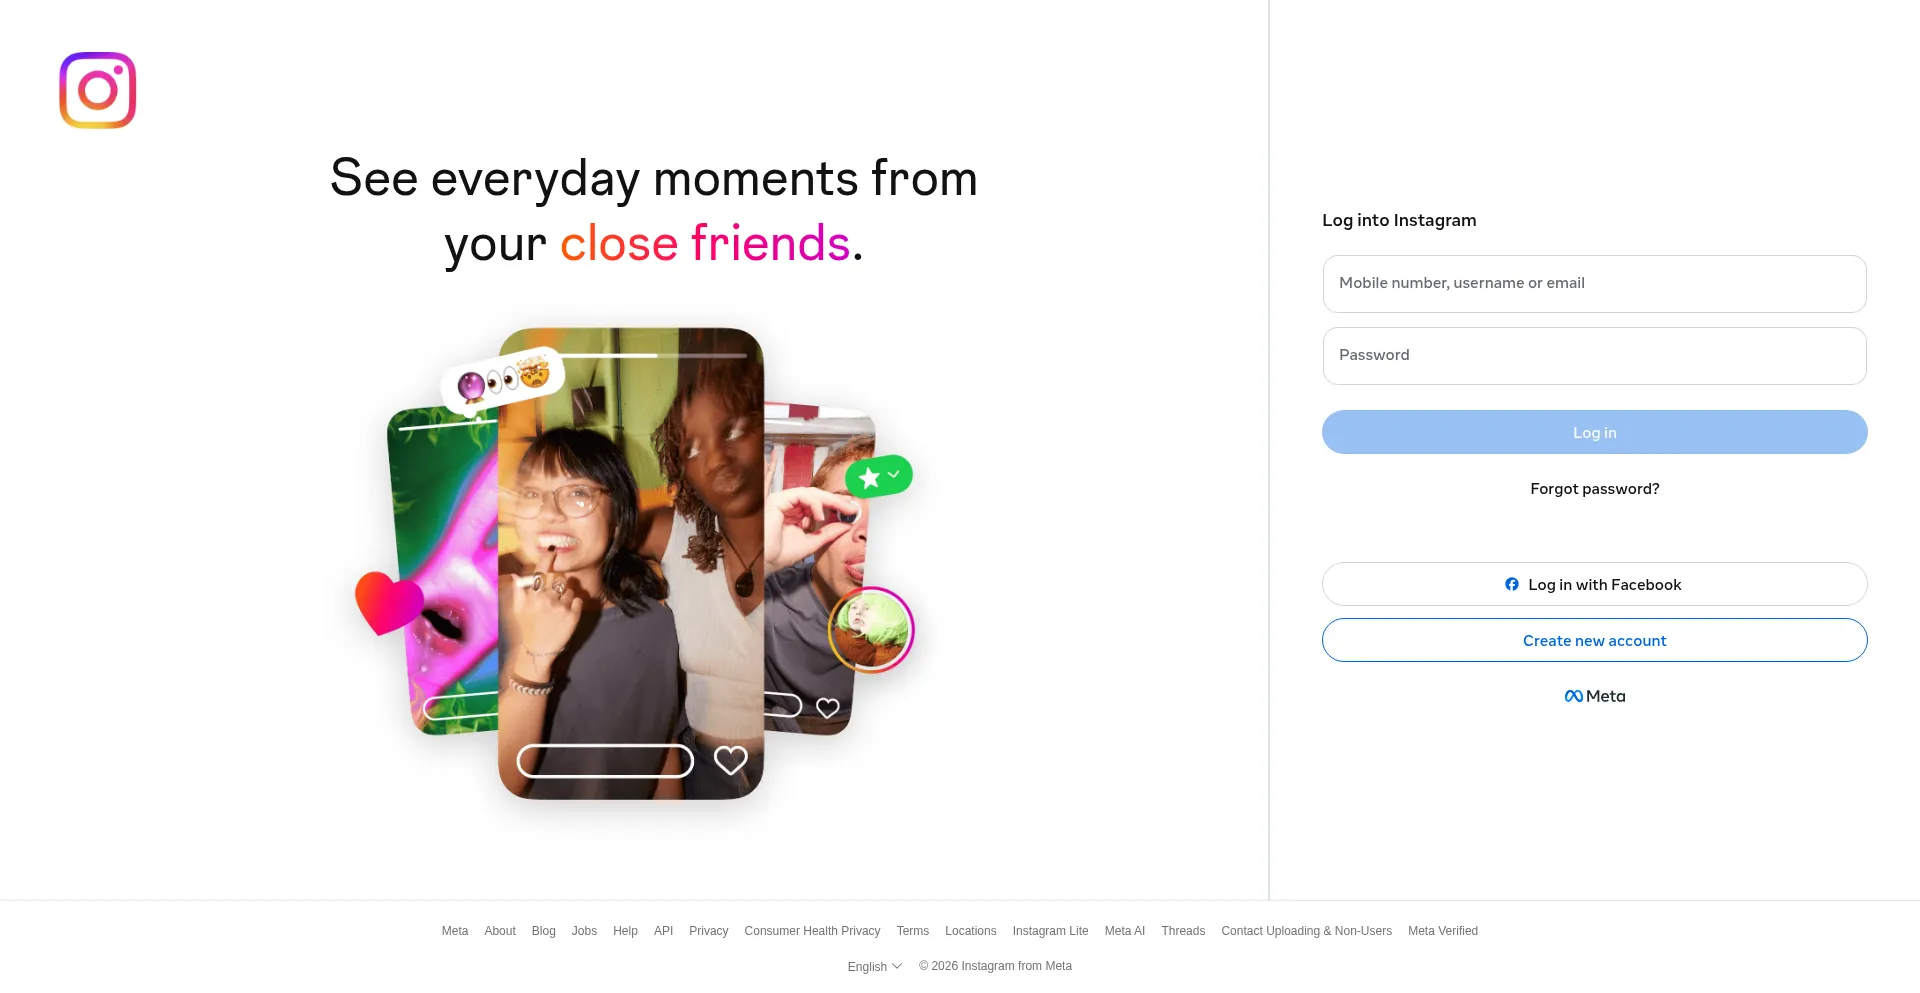Image resolution: width=1920 pixels, height=993 pixels.
Task: Open the English language dropdown
Action: pos(875,966)
